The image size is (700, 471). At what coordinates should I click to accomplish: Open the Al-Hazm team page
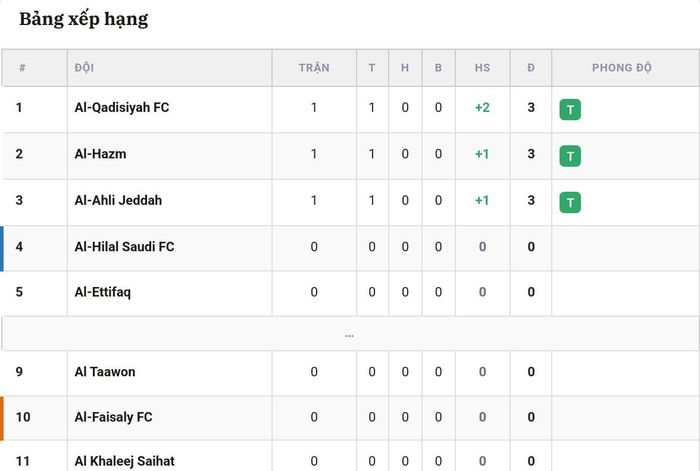point(100,154)
